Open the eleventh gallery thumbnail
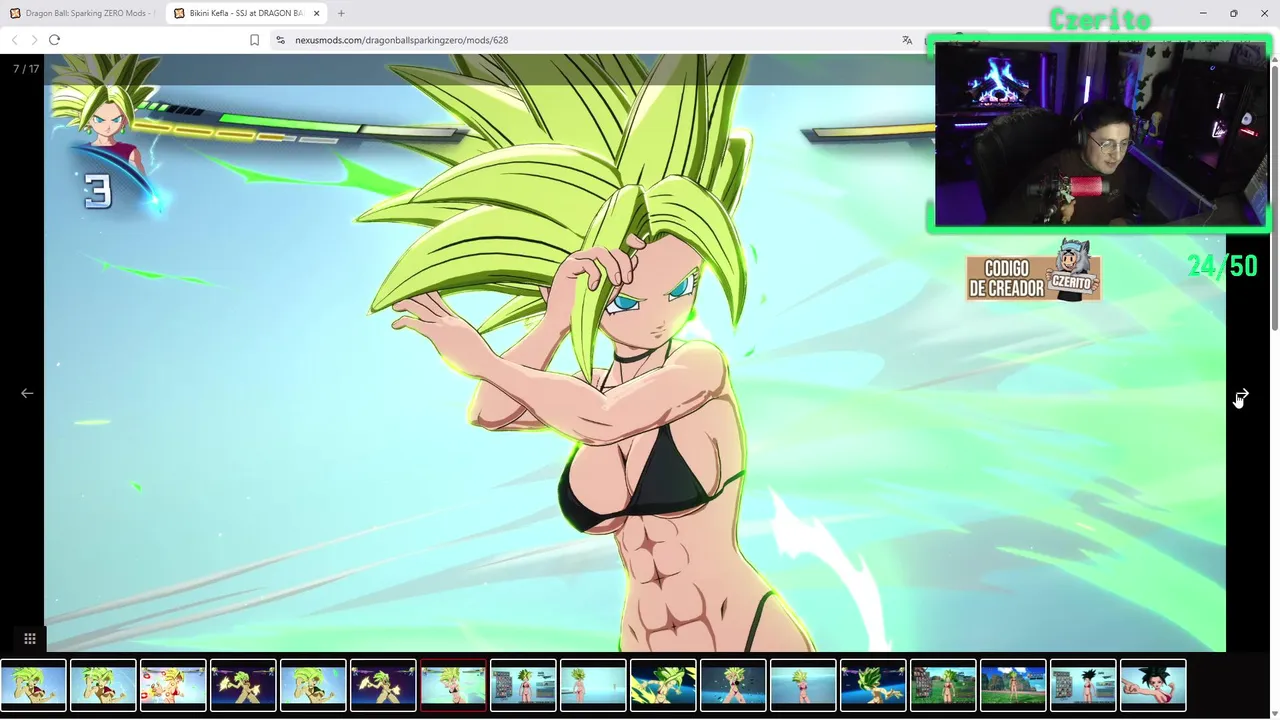Screen dimensions: 1280x720 (733, 685)
